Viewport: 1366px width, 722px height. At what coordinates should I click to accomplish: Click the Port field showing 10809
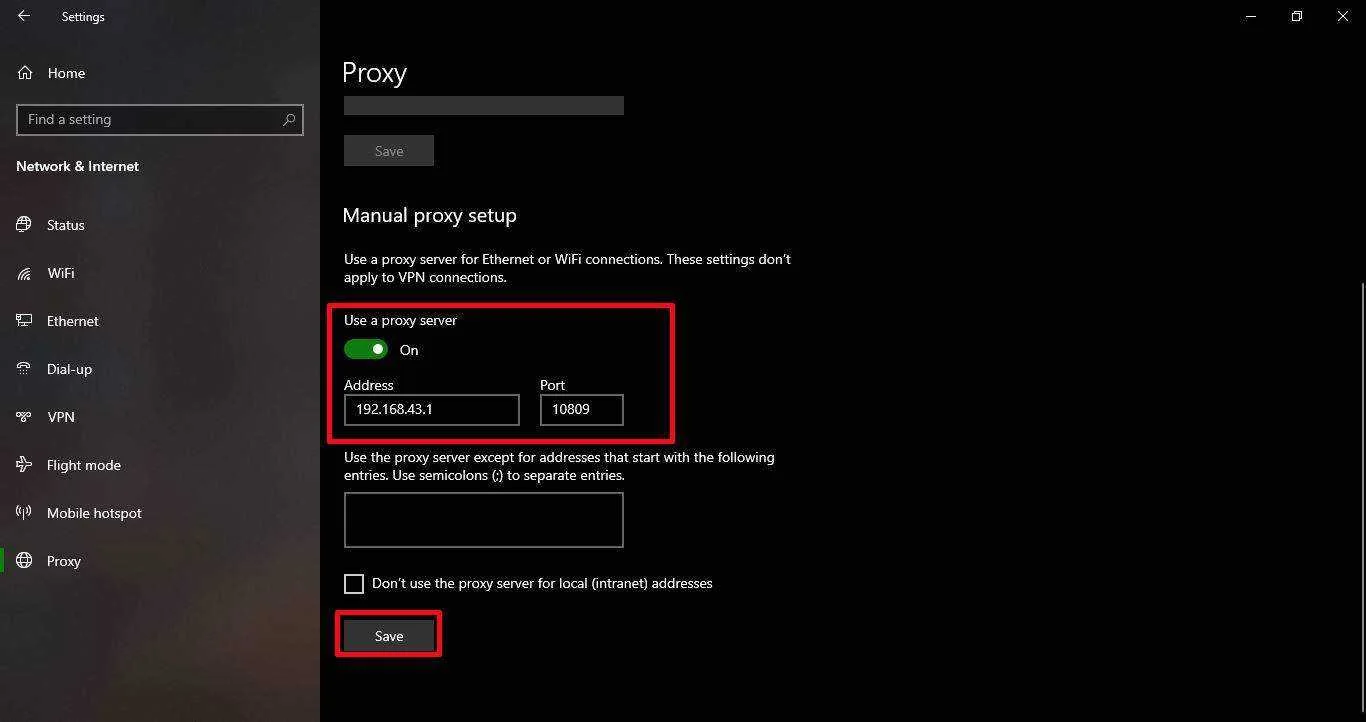[x=582, y=409]
